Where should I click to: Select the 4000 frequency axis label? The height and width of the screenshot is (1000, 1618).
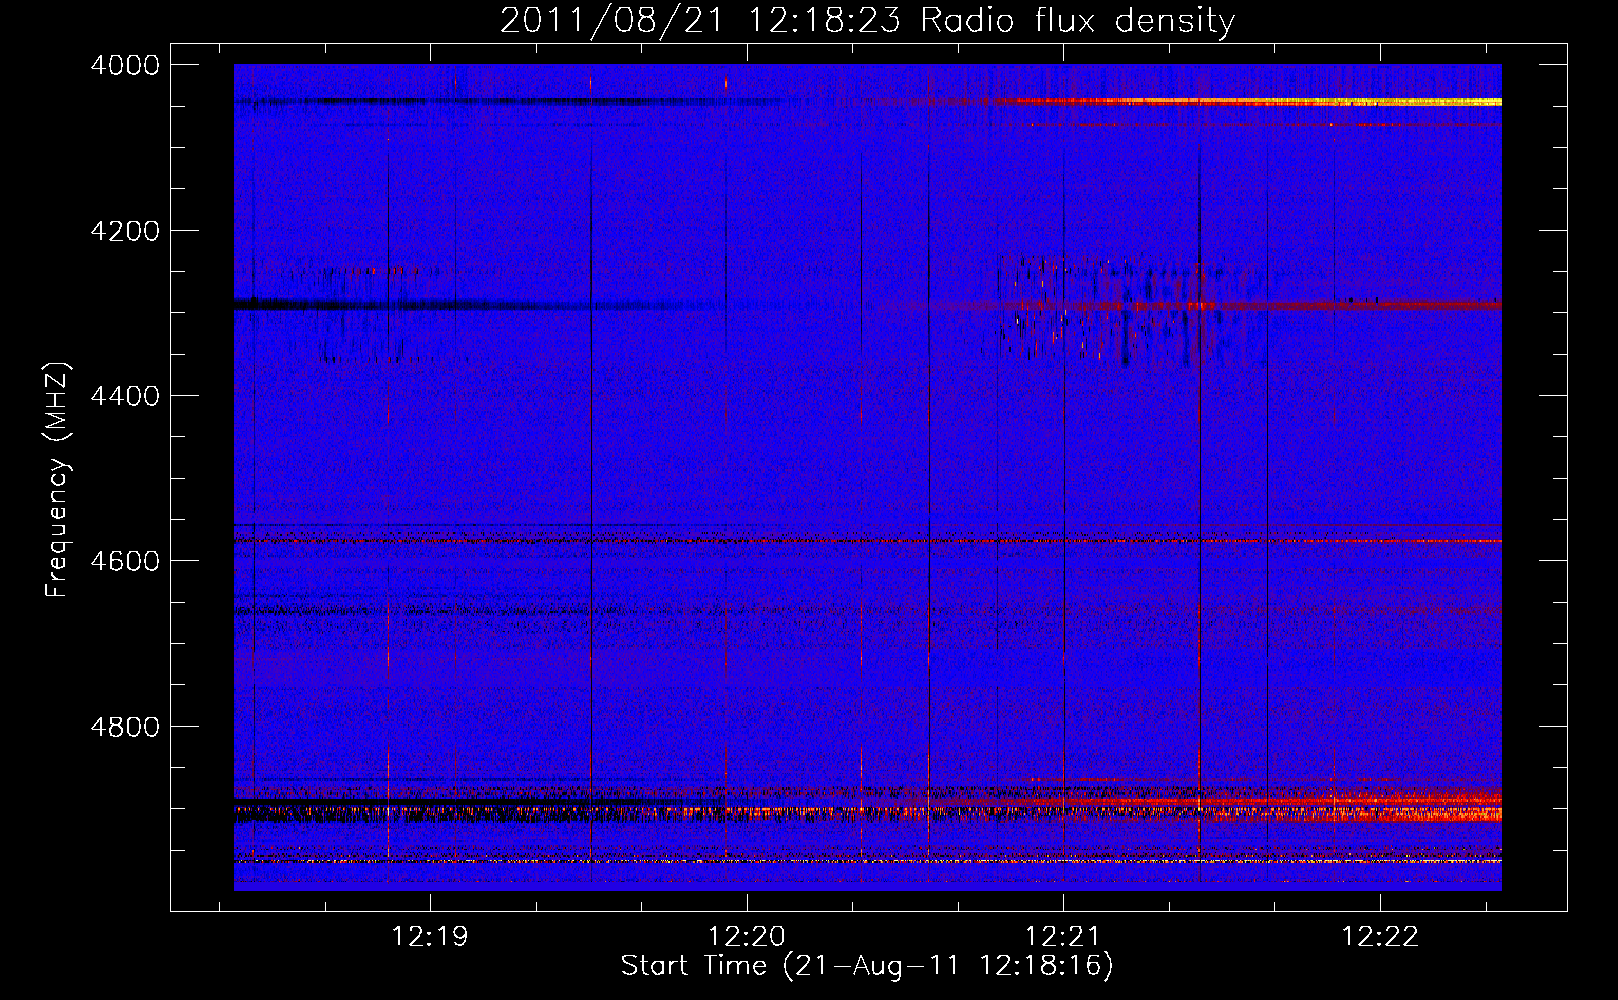pos(125,65)
